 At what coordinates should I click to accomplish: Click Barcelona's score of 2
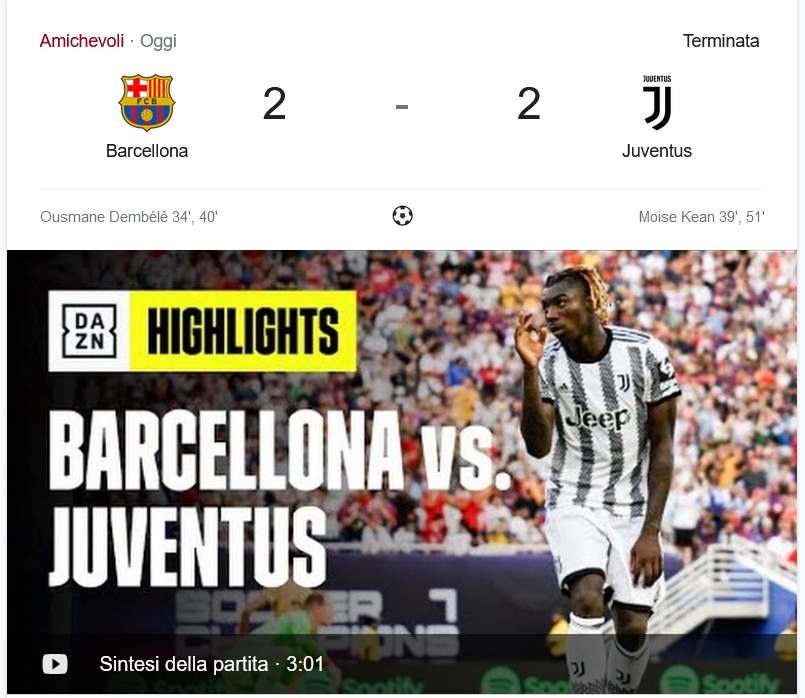(x=274, y=104)
